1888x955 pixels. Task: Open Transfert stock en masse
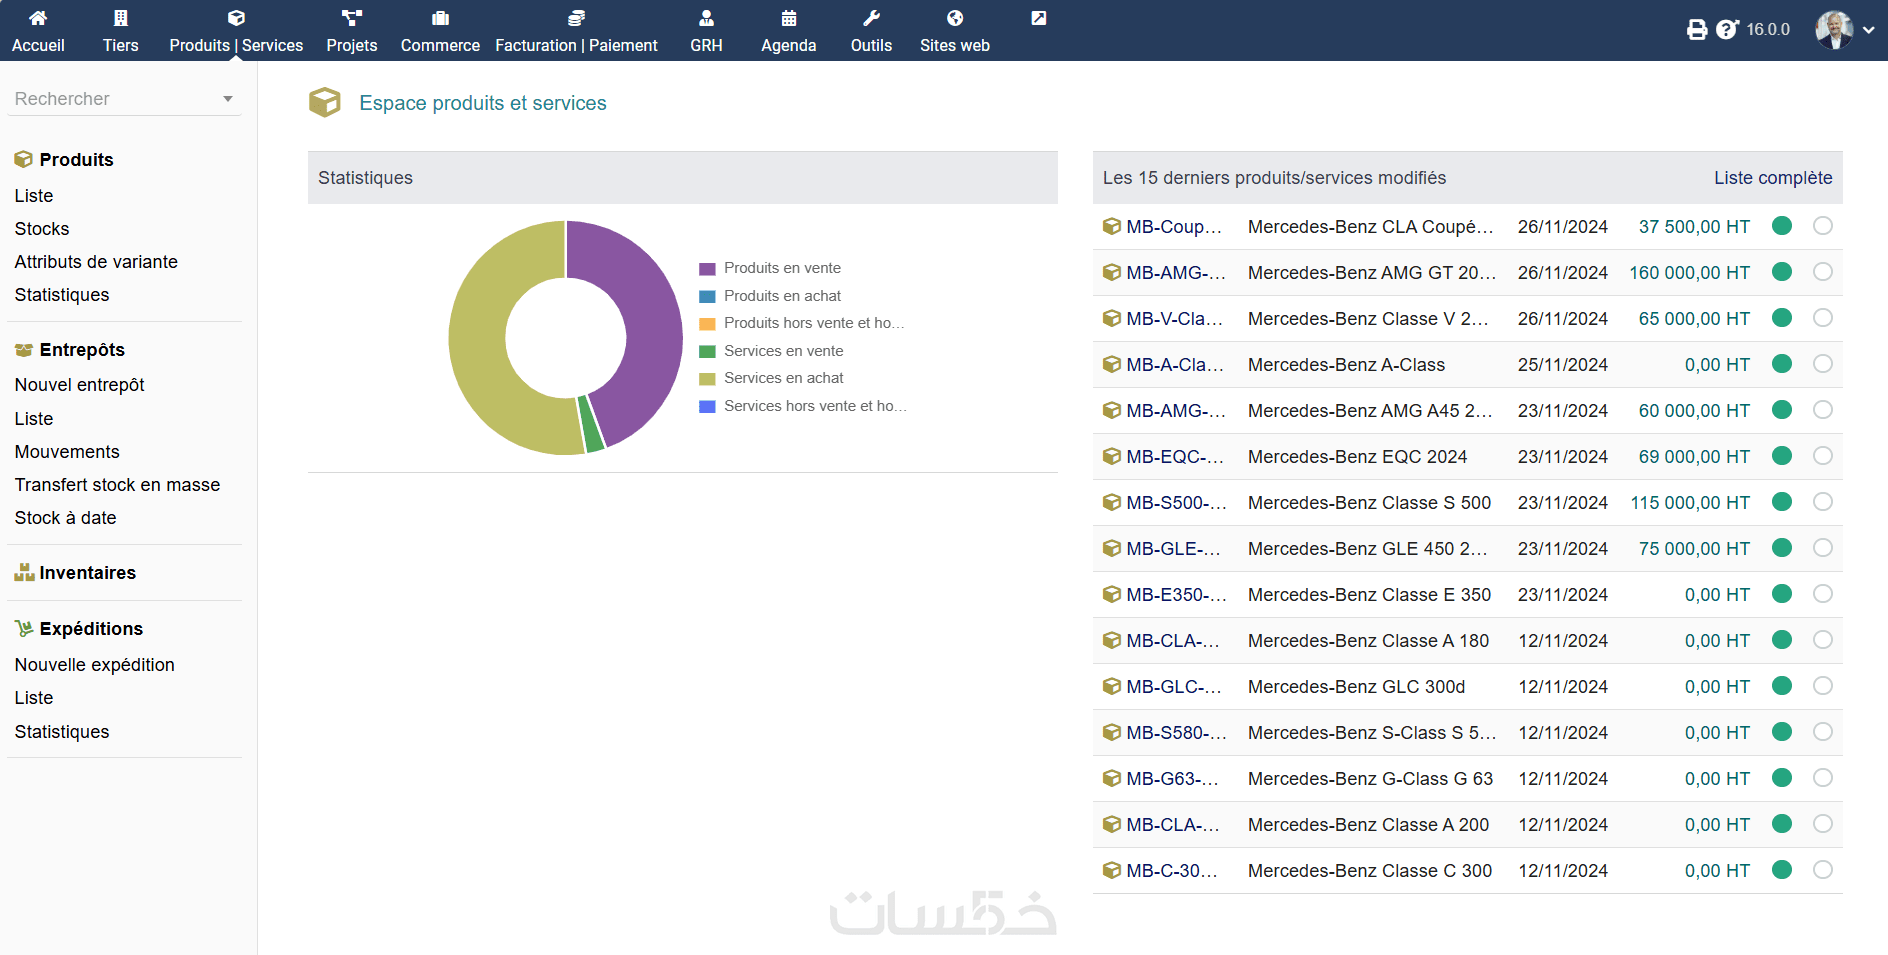pyautogui.click(x=117, y=485)
